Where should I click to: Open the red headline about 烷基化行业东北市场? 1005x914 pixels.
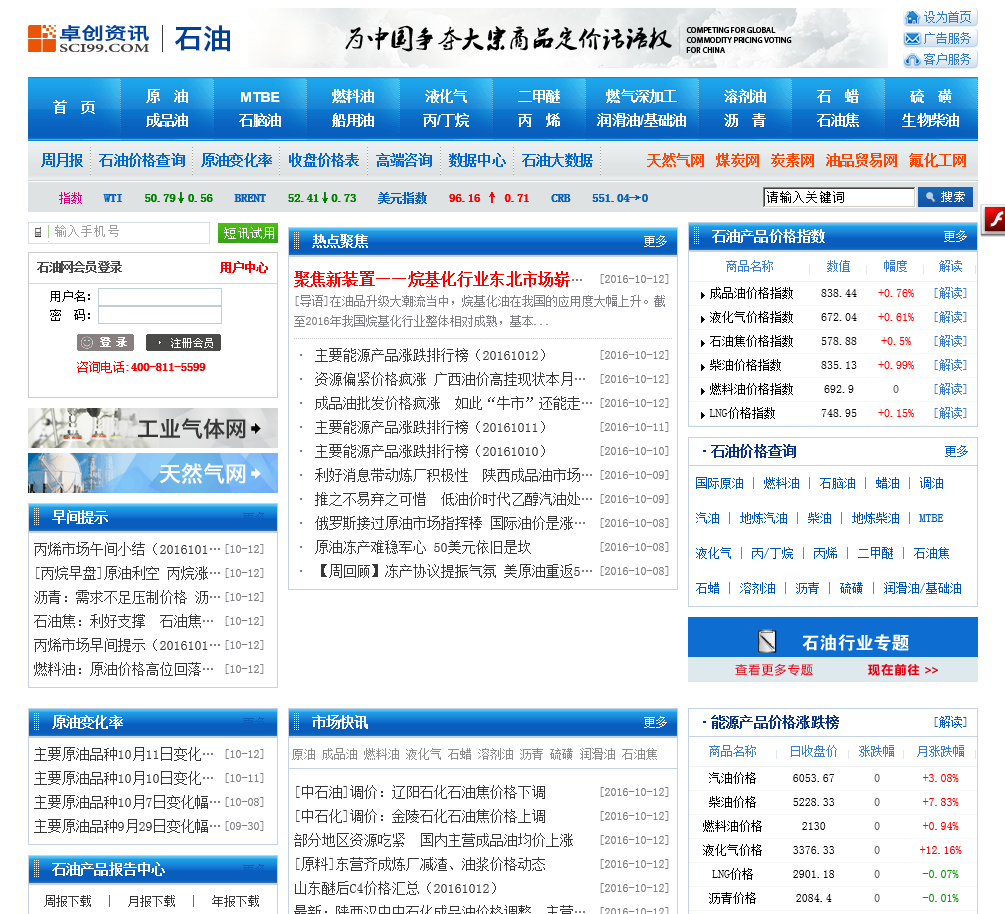(438, 279)
